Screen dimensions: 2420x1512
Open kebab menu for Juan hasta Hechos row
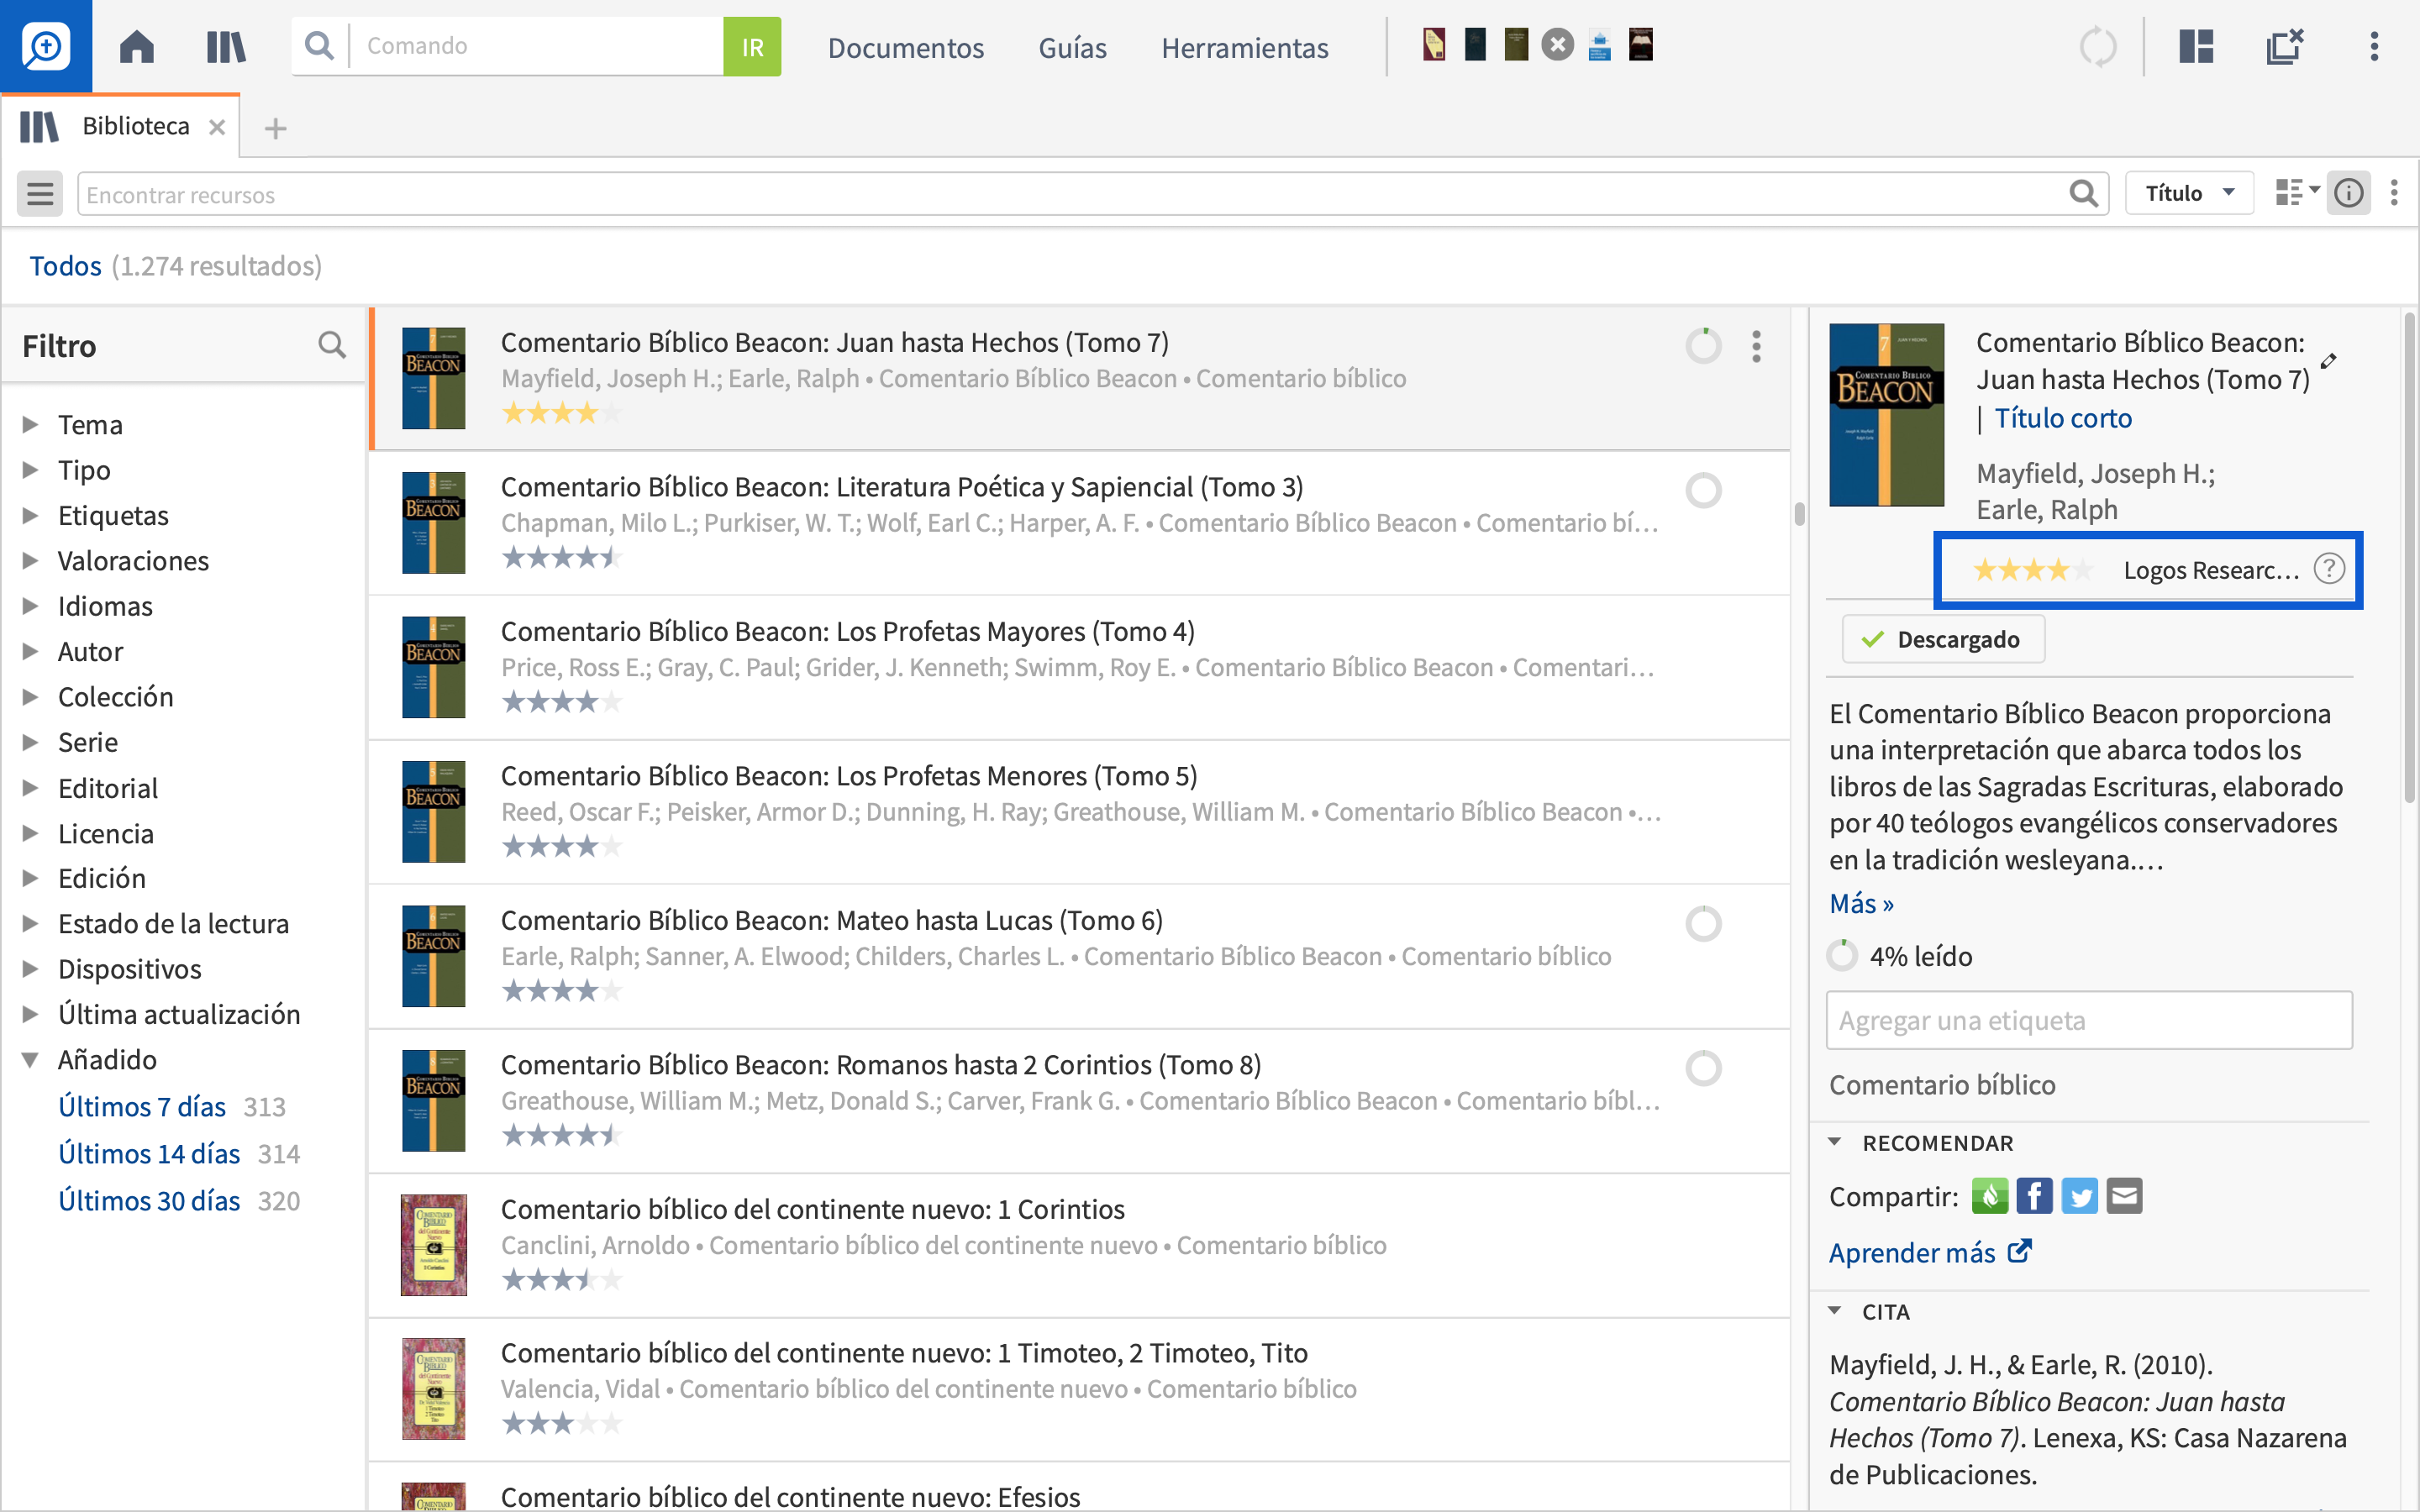(x=1756, y=346)
